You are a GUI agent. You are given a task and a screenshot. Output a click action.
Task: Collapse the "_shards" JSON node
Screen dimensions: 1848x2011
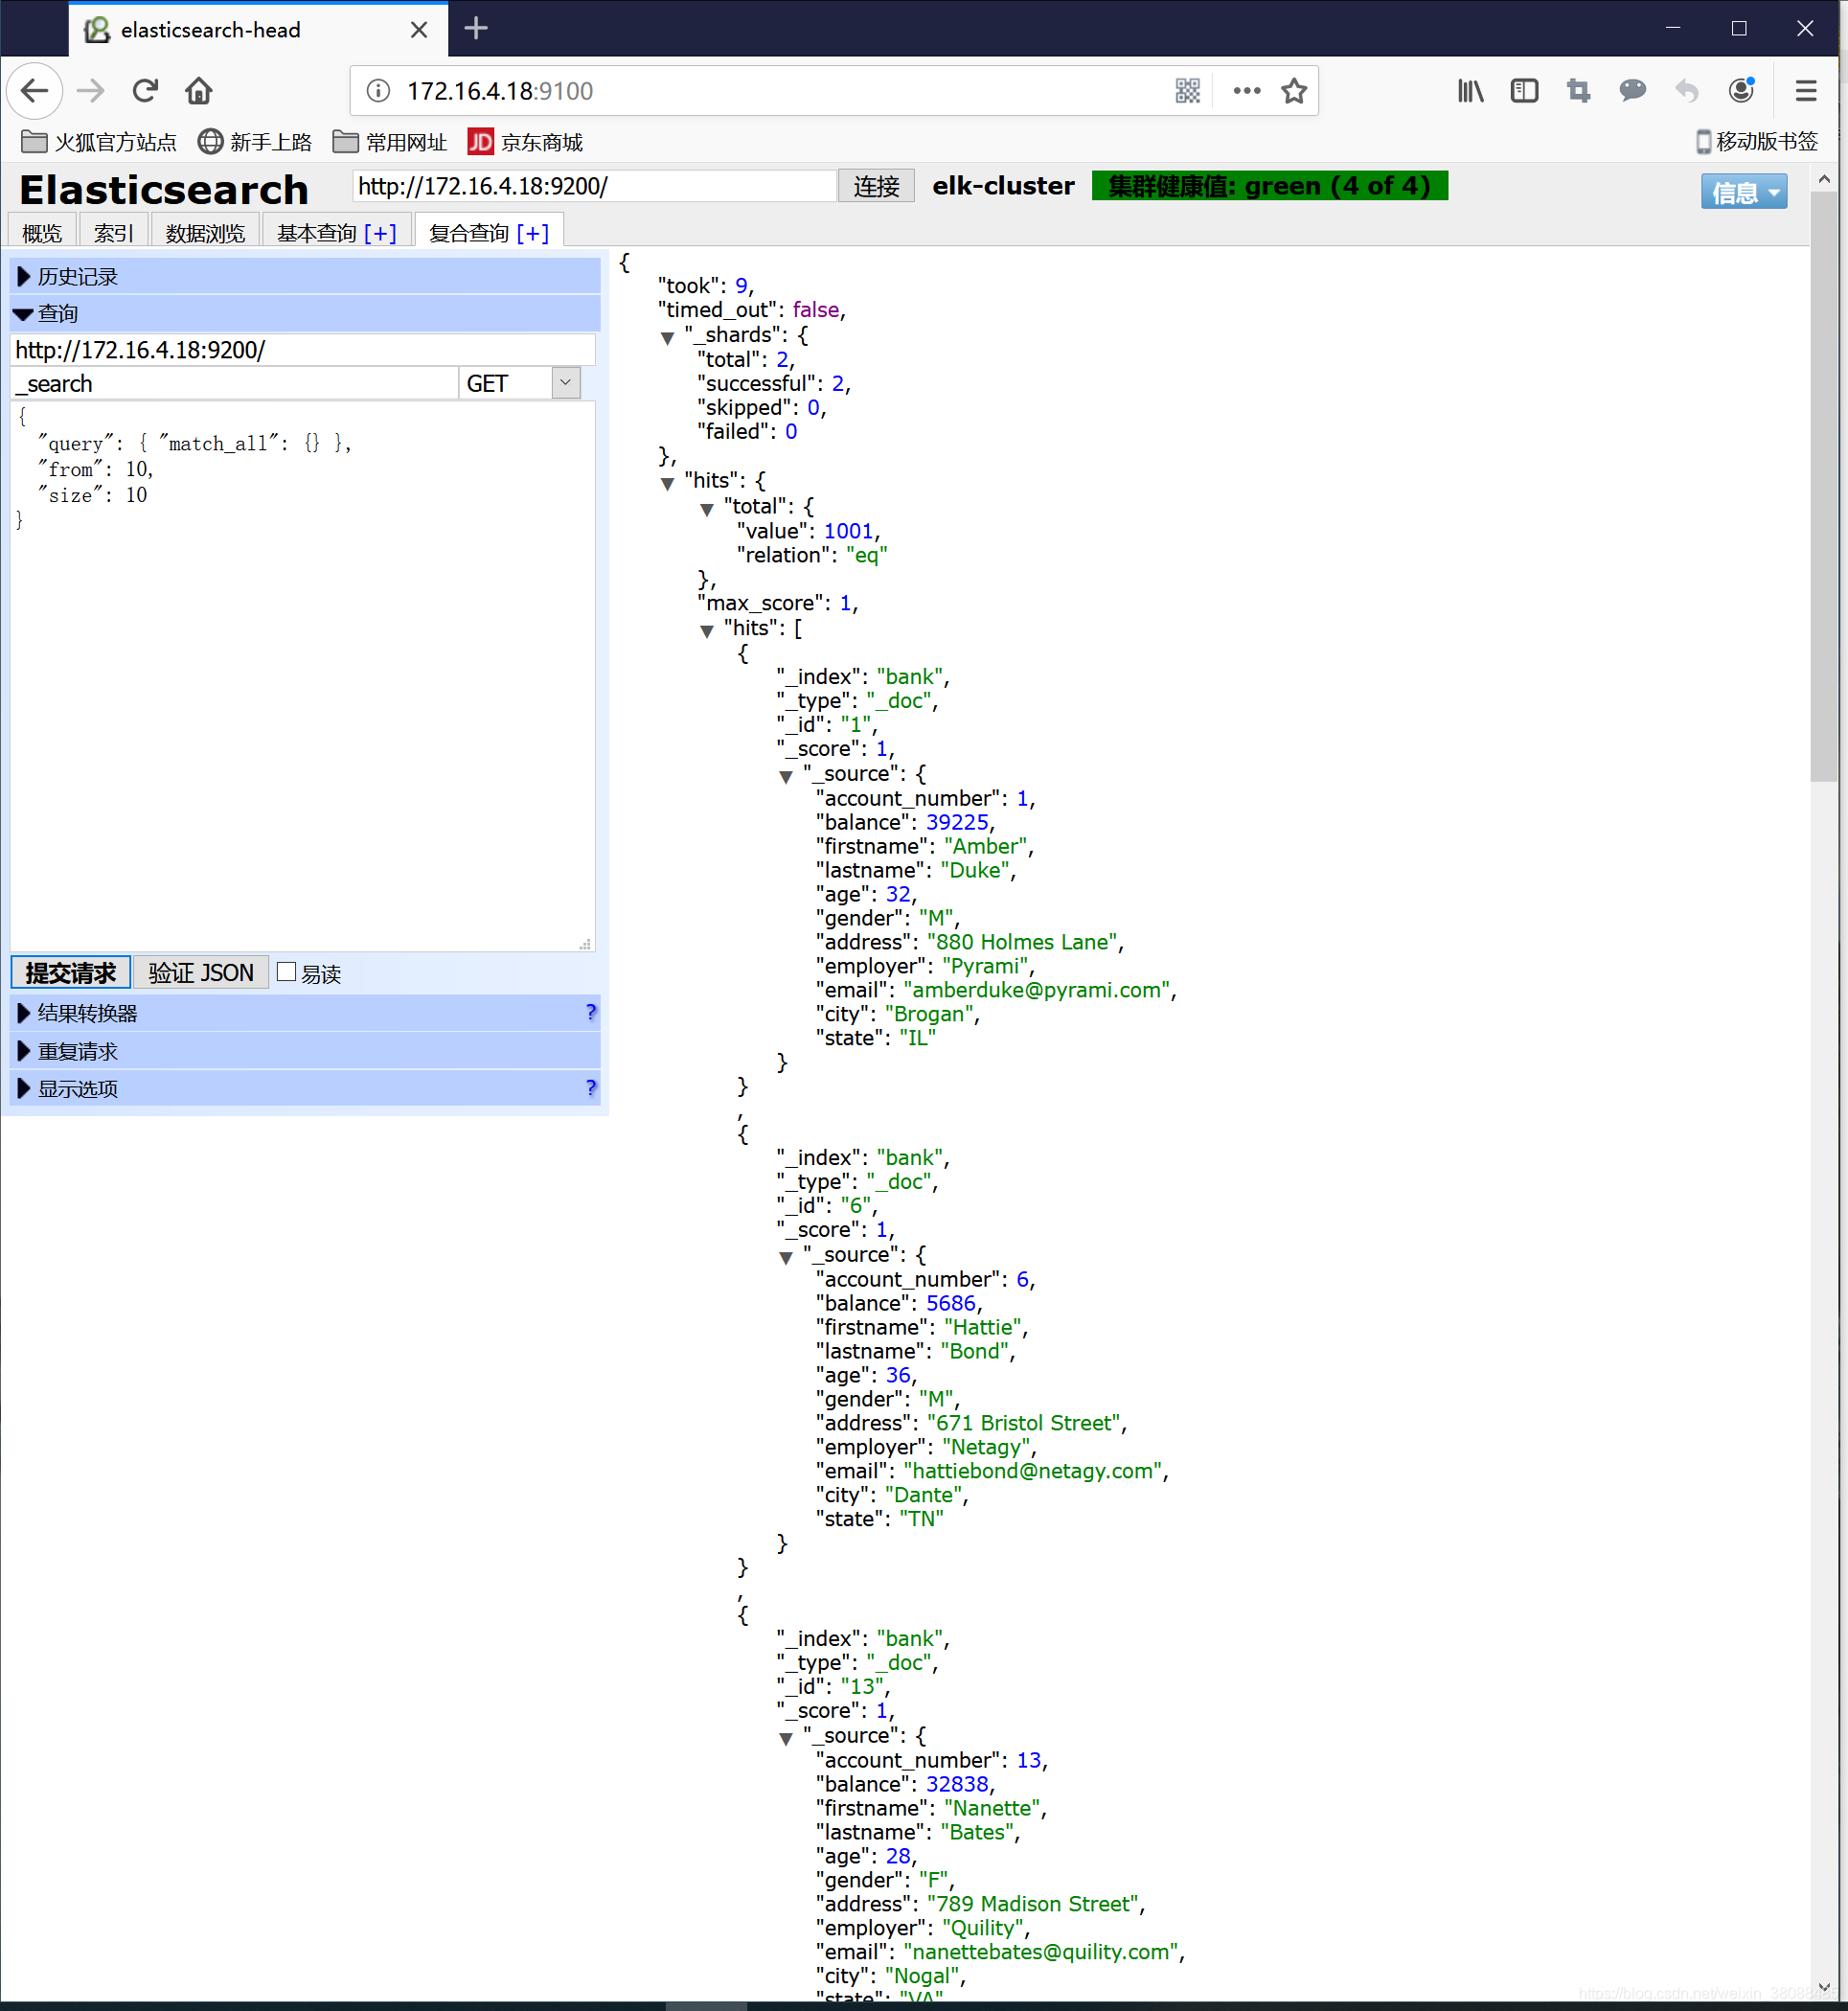tap(668, 338)
